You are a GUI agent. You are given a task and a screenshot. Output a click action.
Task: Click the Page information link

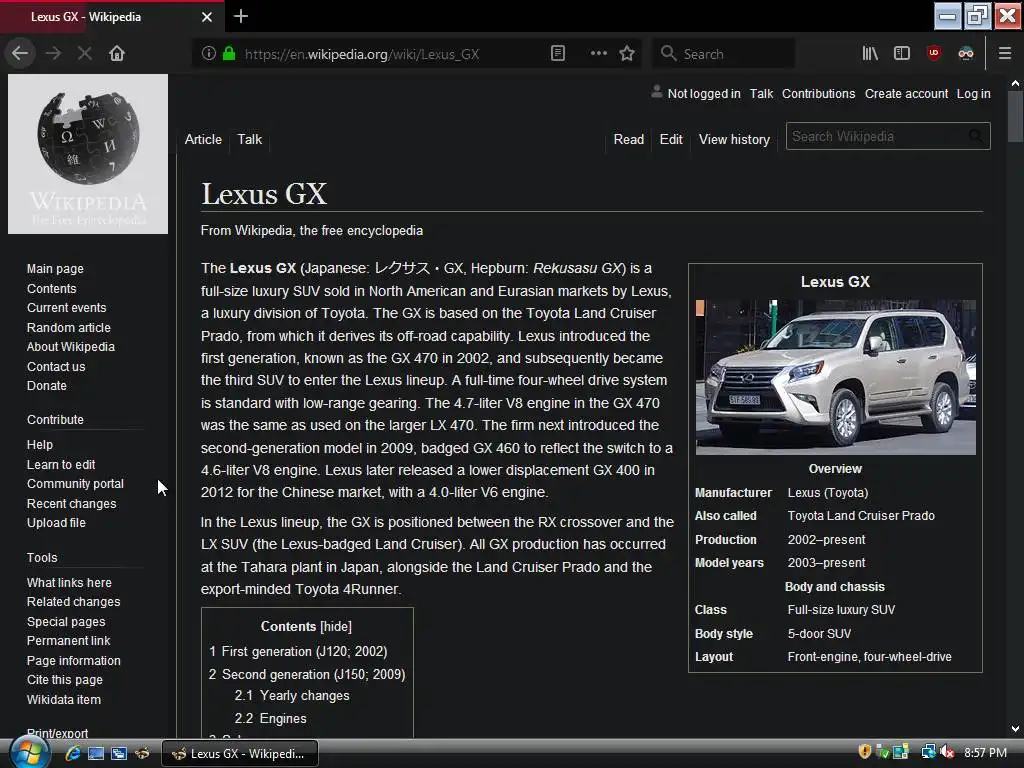coord(73,660)
